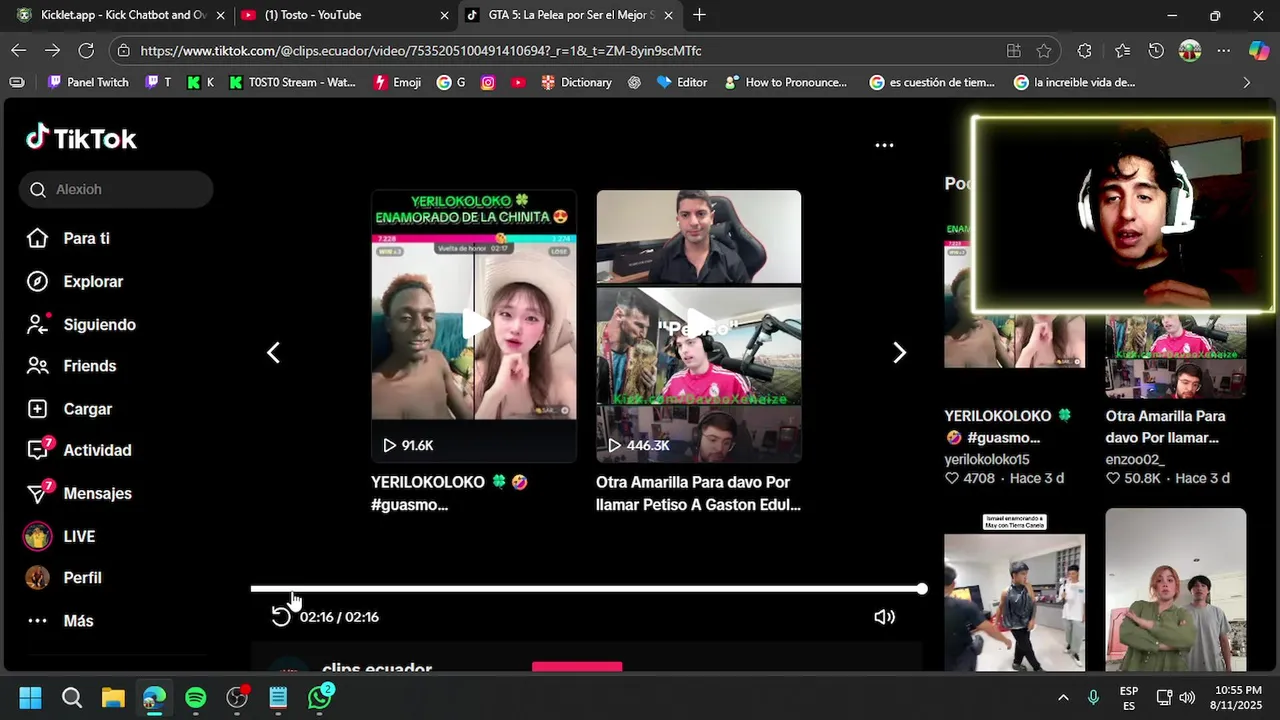This screenshot has height=720, width=1280.
Task: Reload the TikTok page
Action: (x=86, y=50)
